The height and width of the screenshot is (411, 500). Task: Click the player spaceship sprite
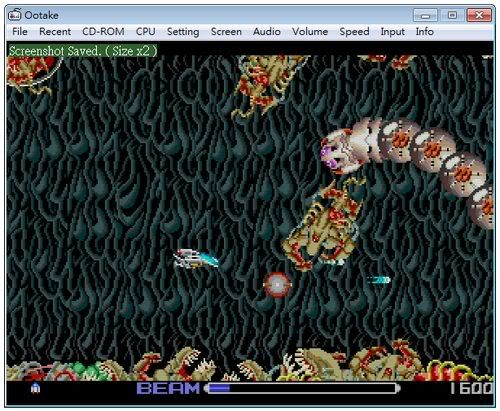pyautogui.click(x=196, y=259)
